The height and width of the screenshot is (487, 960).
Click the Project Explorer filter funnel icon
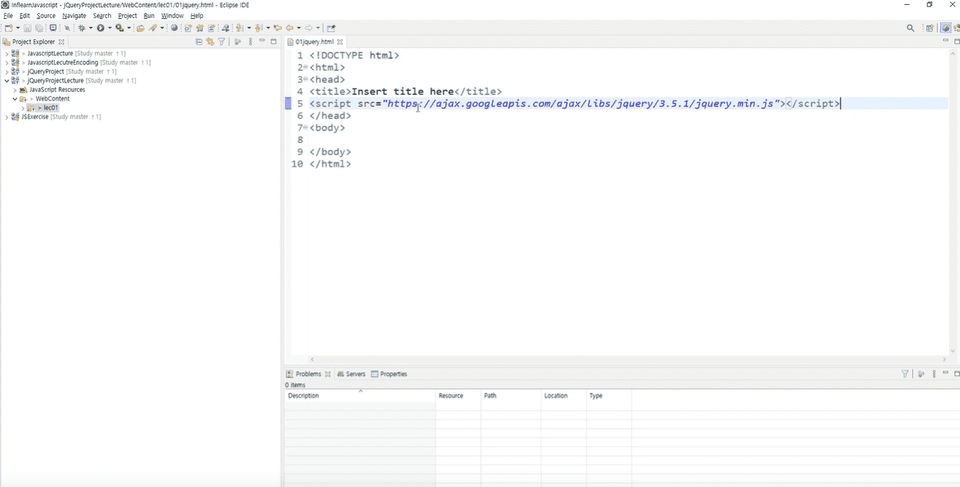(x=222, y=42)
